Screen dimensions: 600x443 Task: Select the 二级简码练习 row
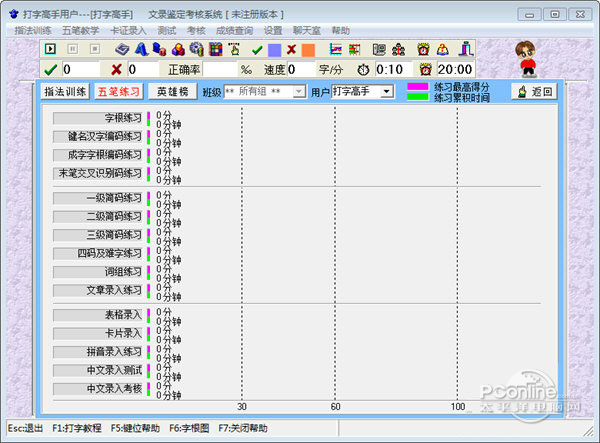click(x=98, y=217)
